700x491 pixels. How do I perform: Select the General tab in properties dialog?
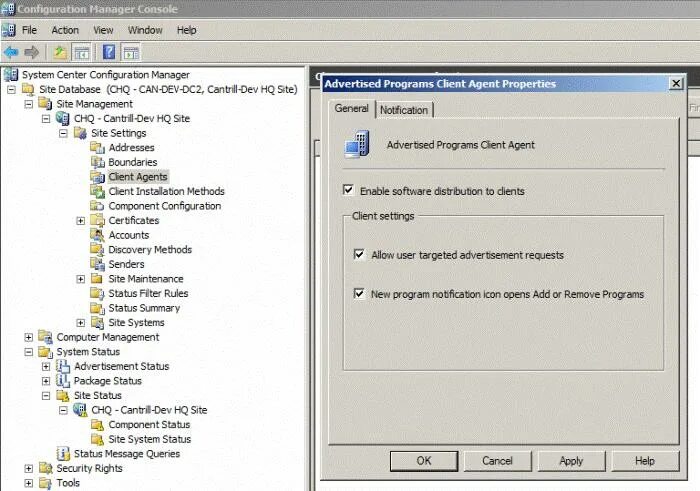tap(351, 108)
